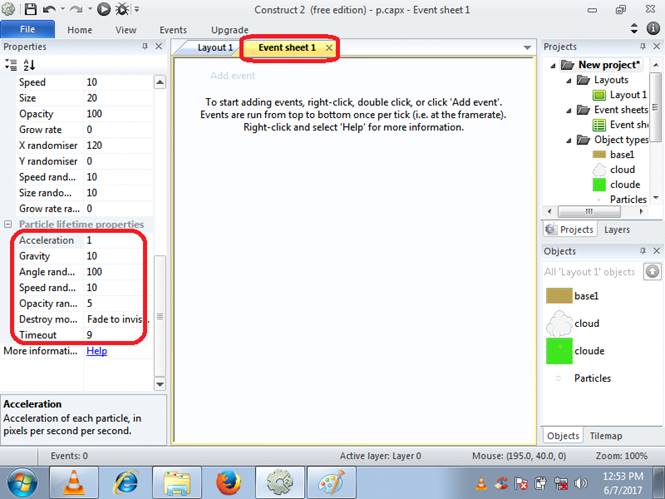Switch to the Layers tab

coord(617,229)
